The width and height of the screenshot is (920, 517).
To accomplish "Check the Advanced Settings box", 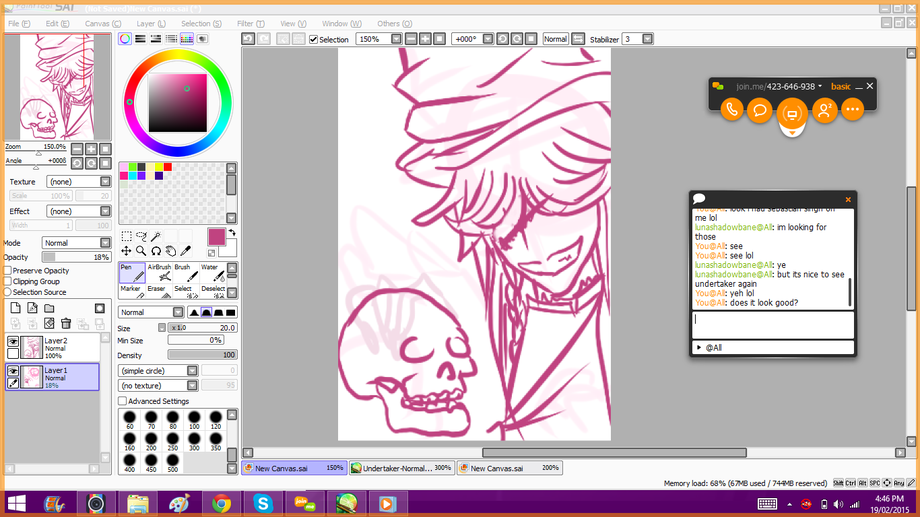I will (123, 401).
